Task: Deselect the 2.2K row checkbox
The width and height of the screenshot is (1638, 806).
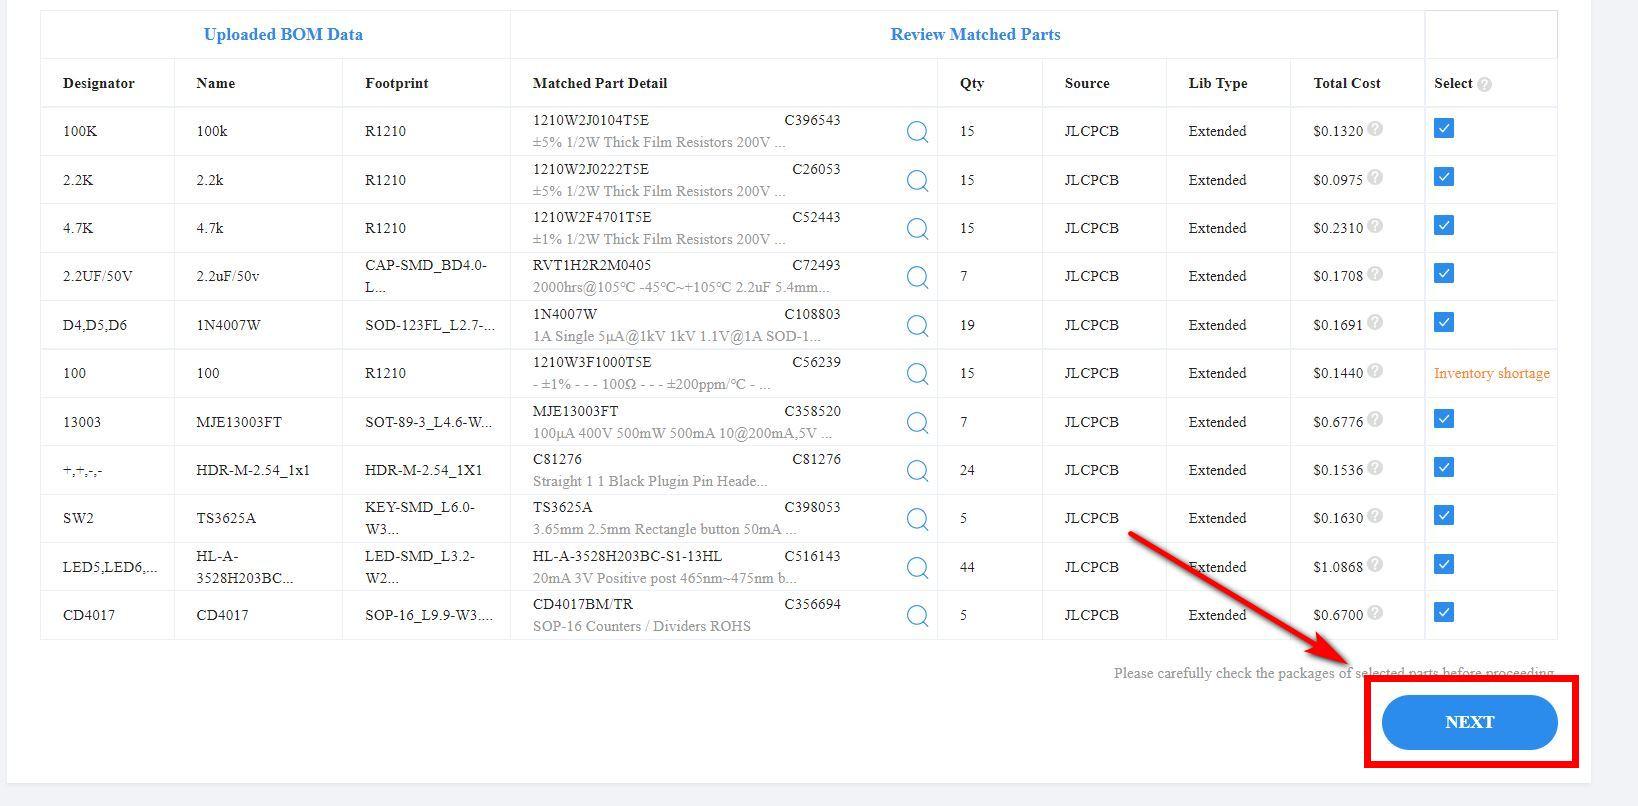Action: coord(1443,177)
